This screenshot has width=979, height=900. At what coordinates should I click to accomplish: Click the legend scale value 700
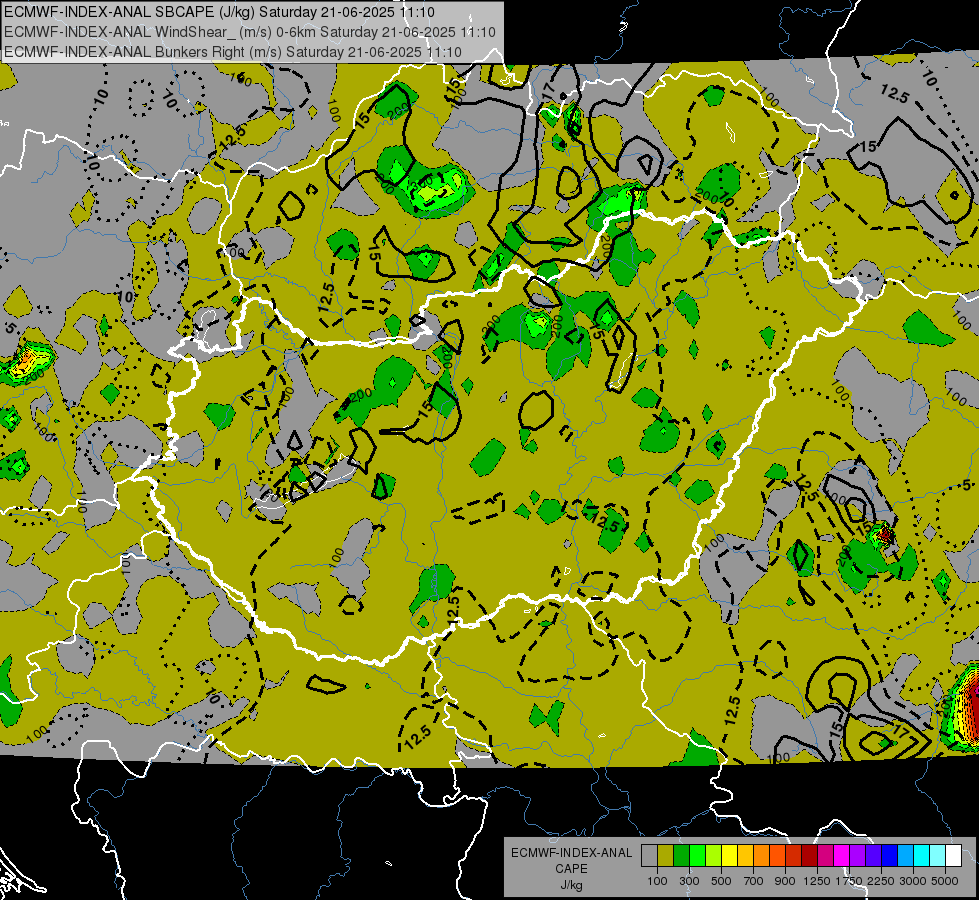coord(754,881)
